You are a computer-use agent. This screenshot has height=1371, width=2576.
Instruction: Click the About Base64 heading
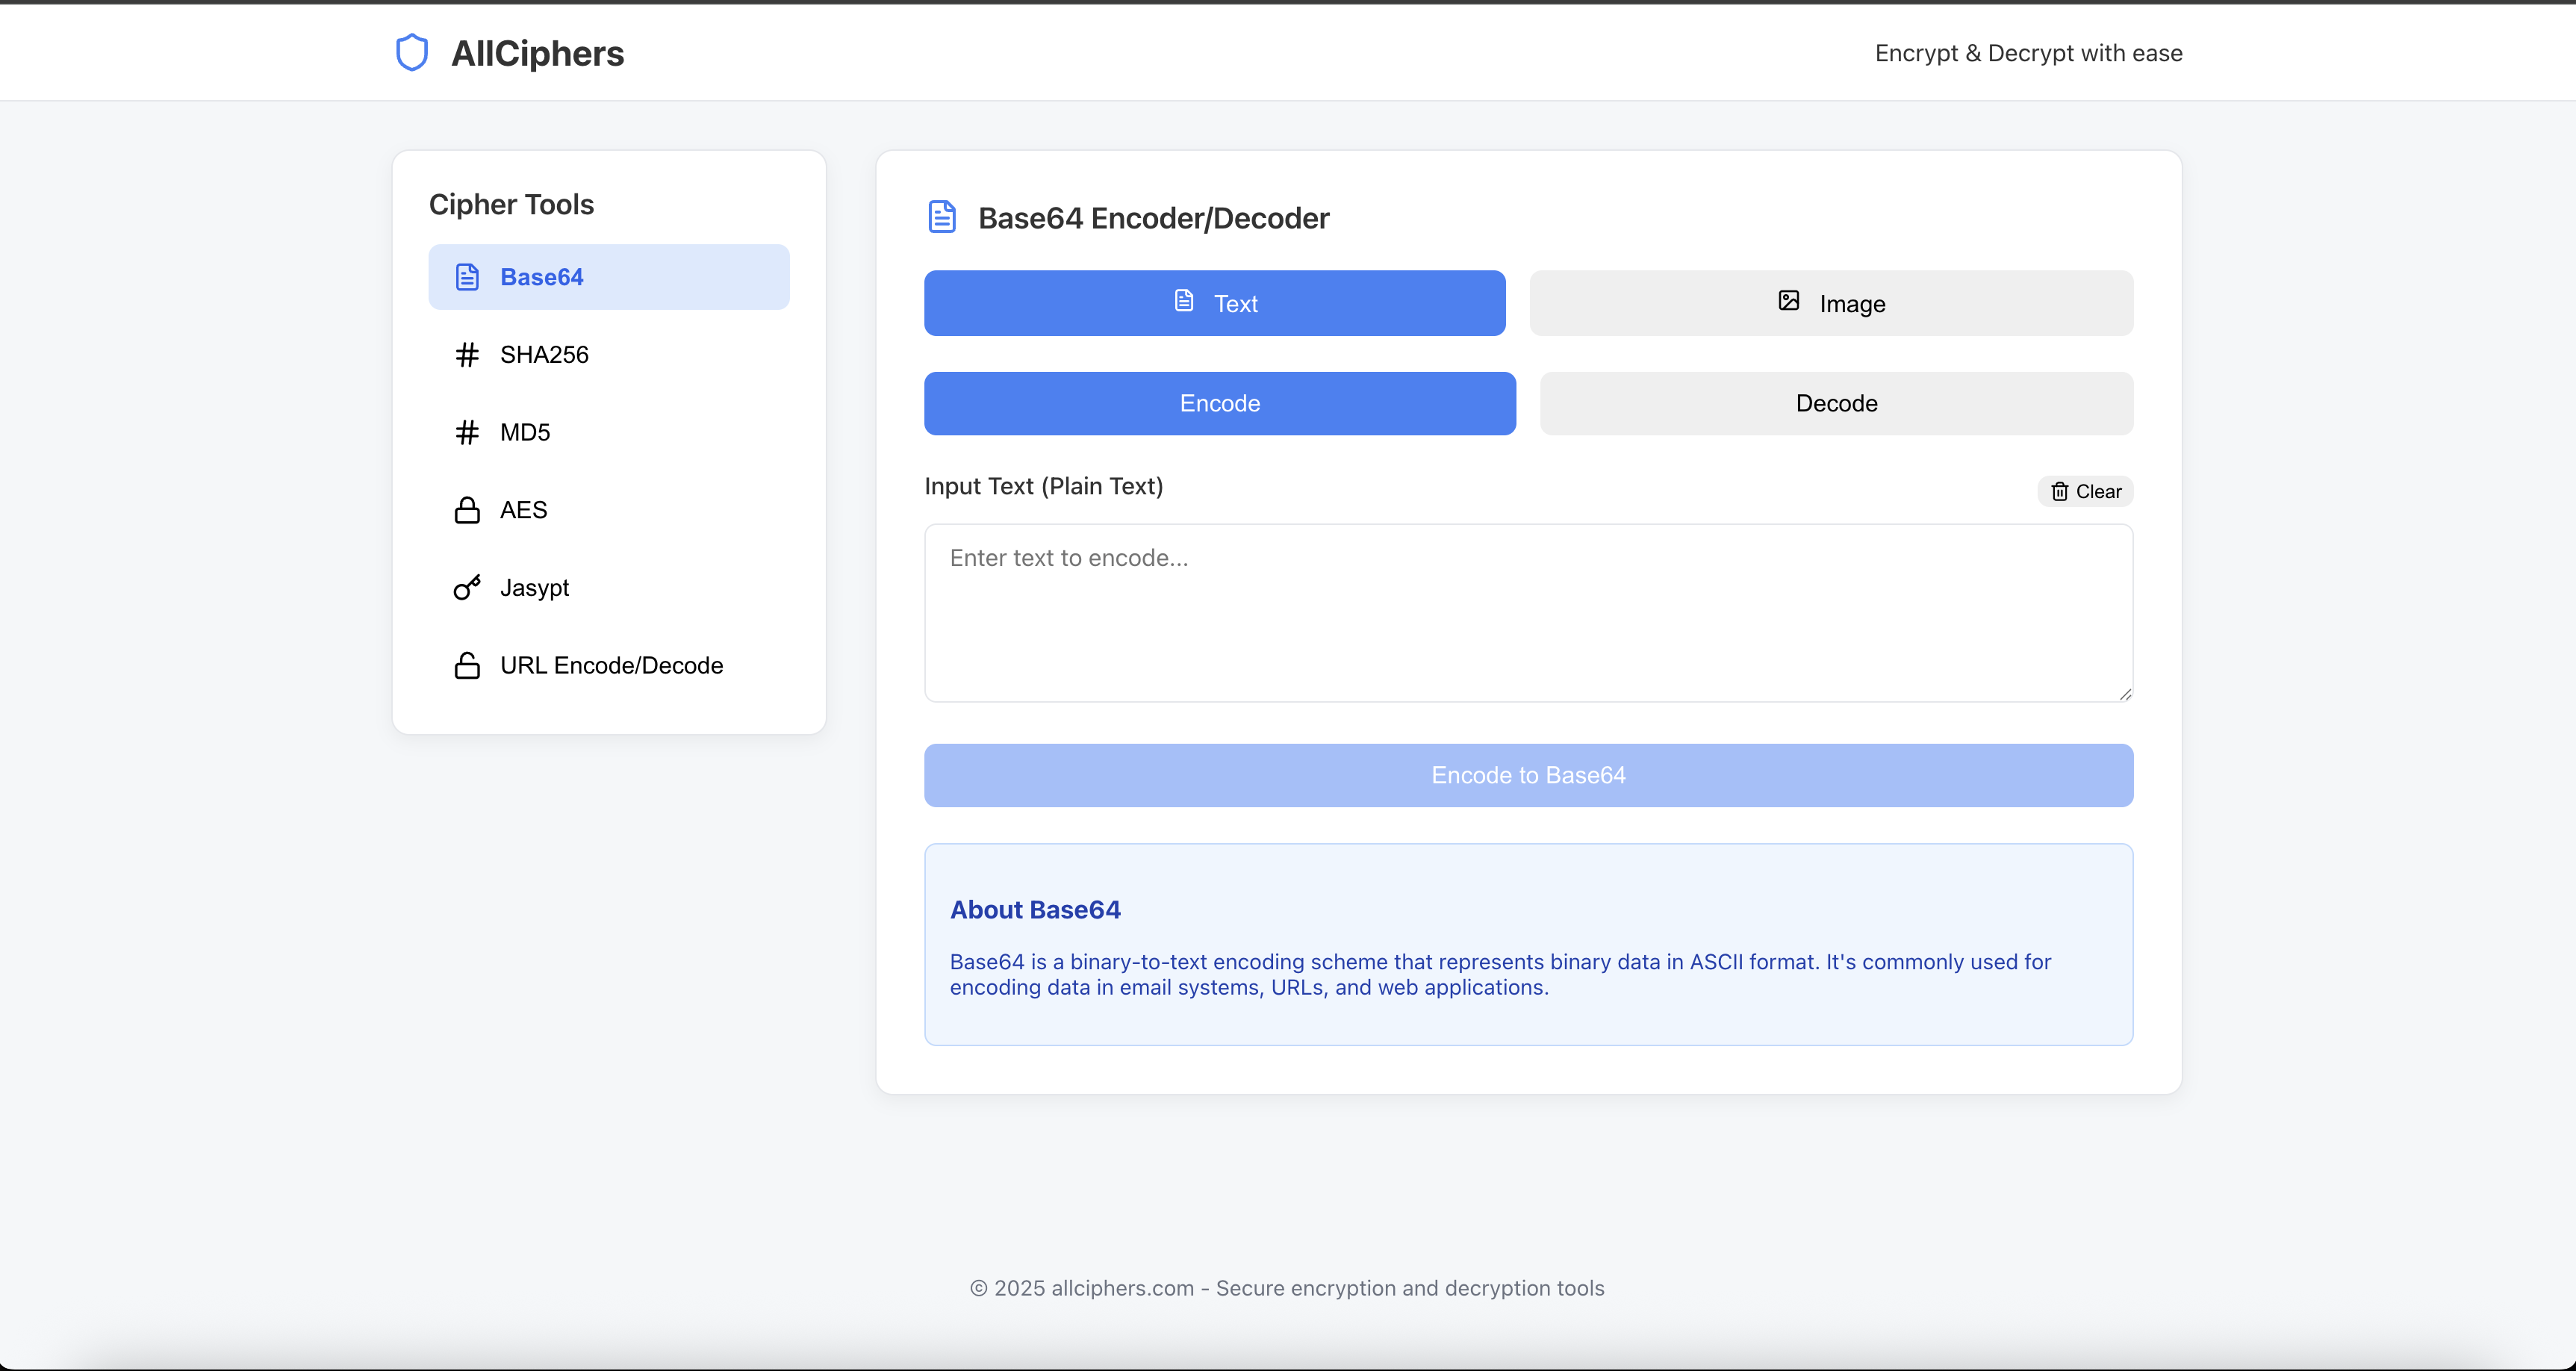point(1035,909)
